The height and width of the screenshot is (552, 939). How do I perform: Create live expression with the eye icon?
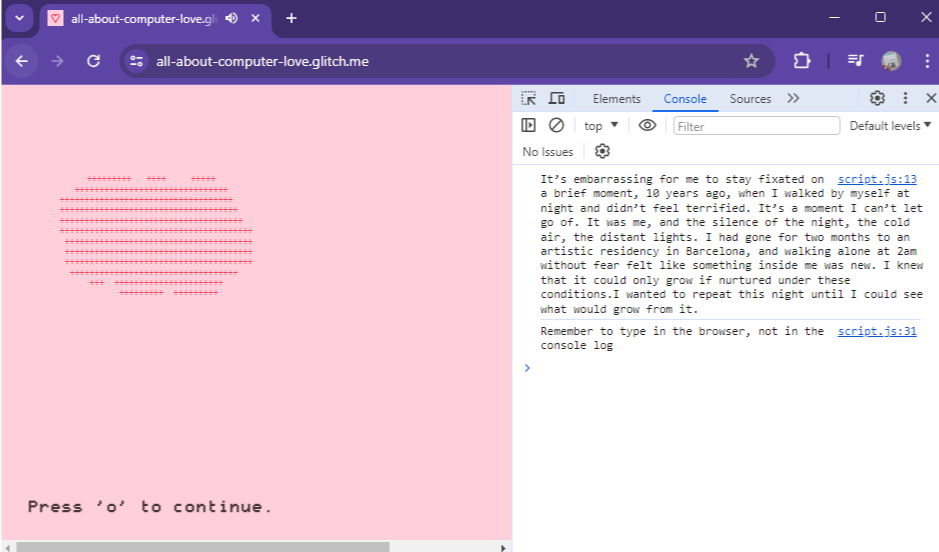(647, 125)
